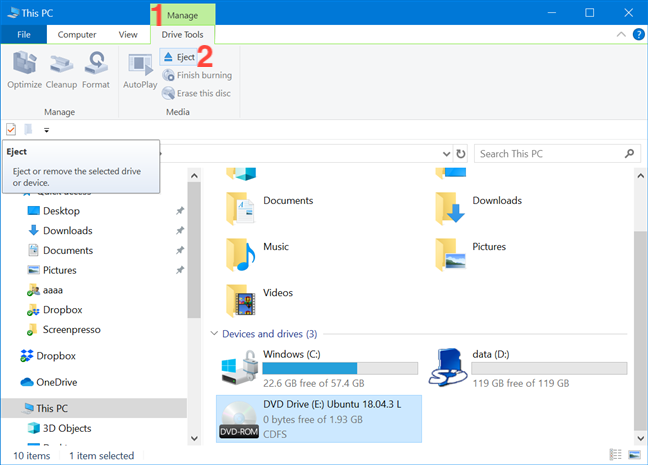Select the Downloads folder icon in main pane

pyautogui.click(x=450, y=208)
